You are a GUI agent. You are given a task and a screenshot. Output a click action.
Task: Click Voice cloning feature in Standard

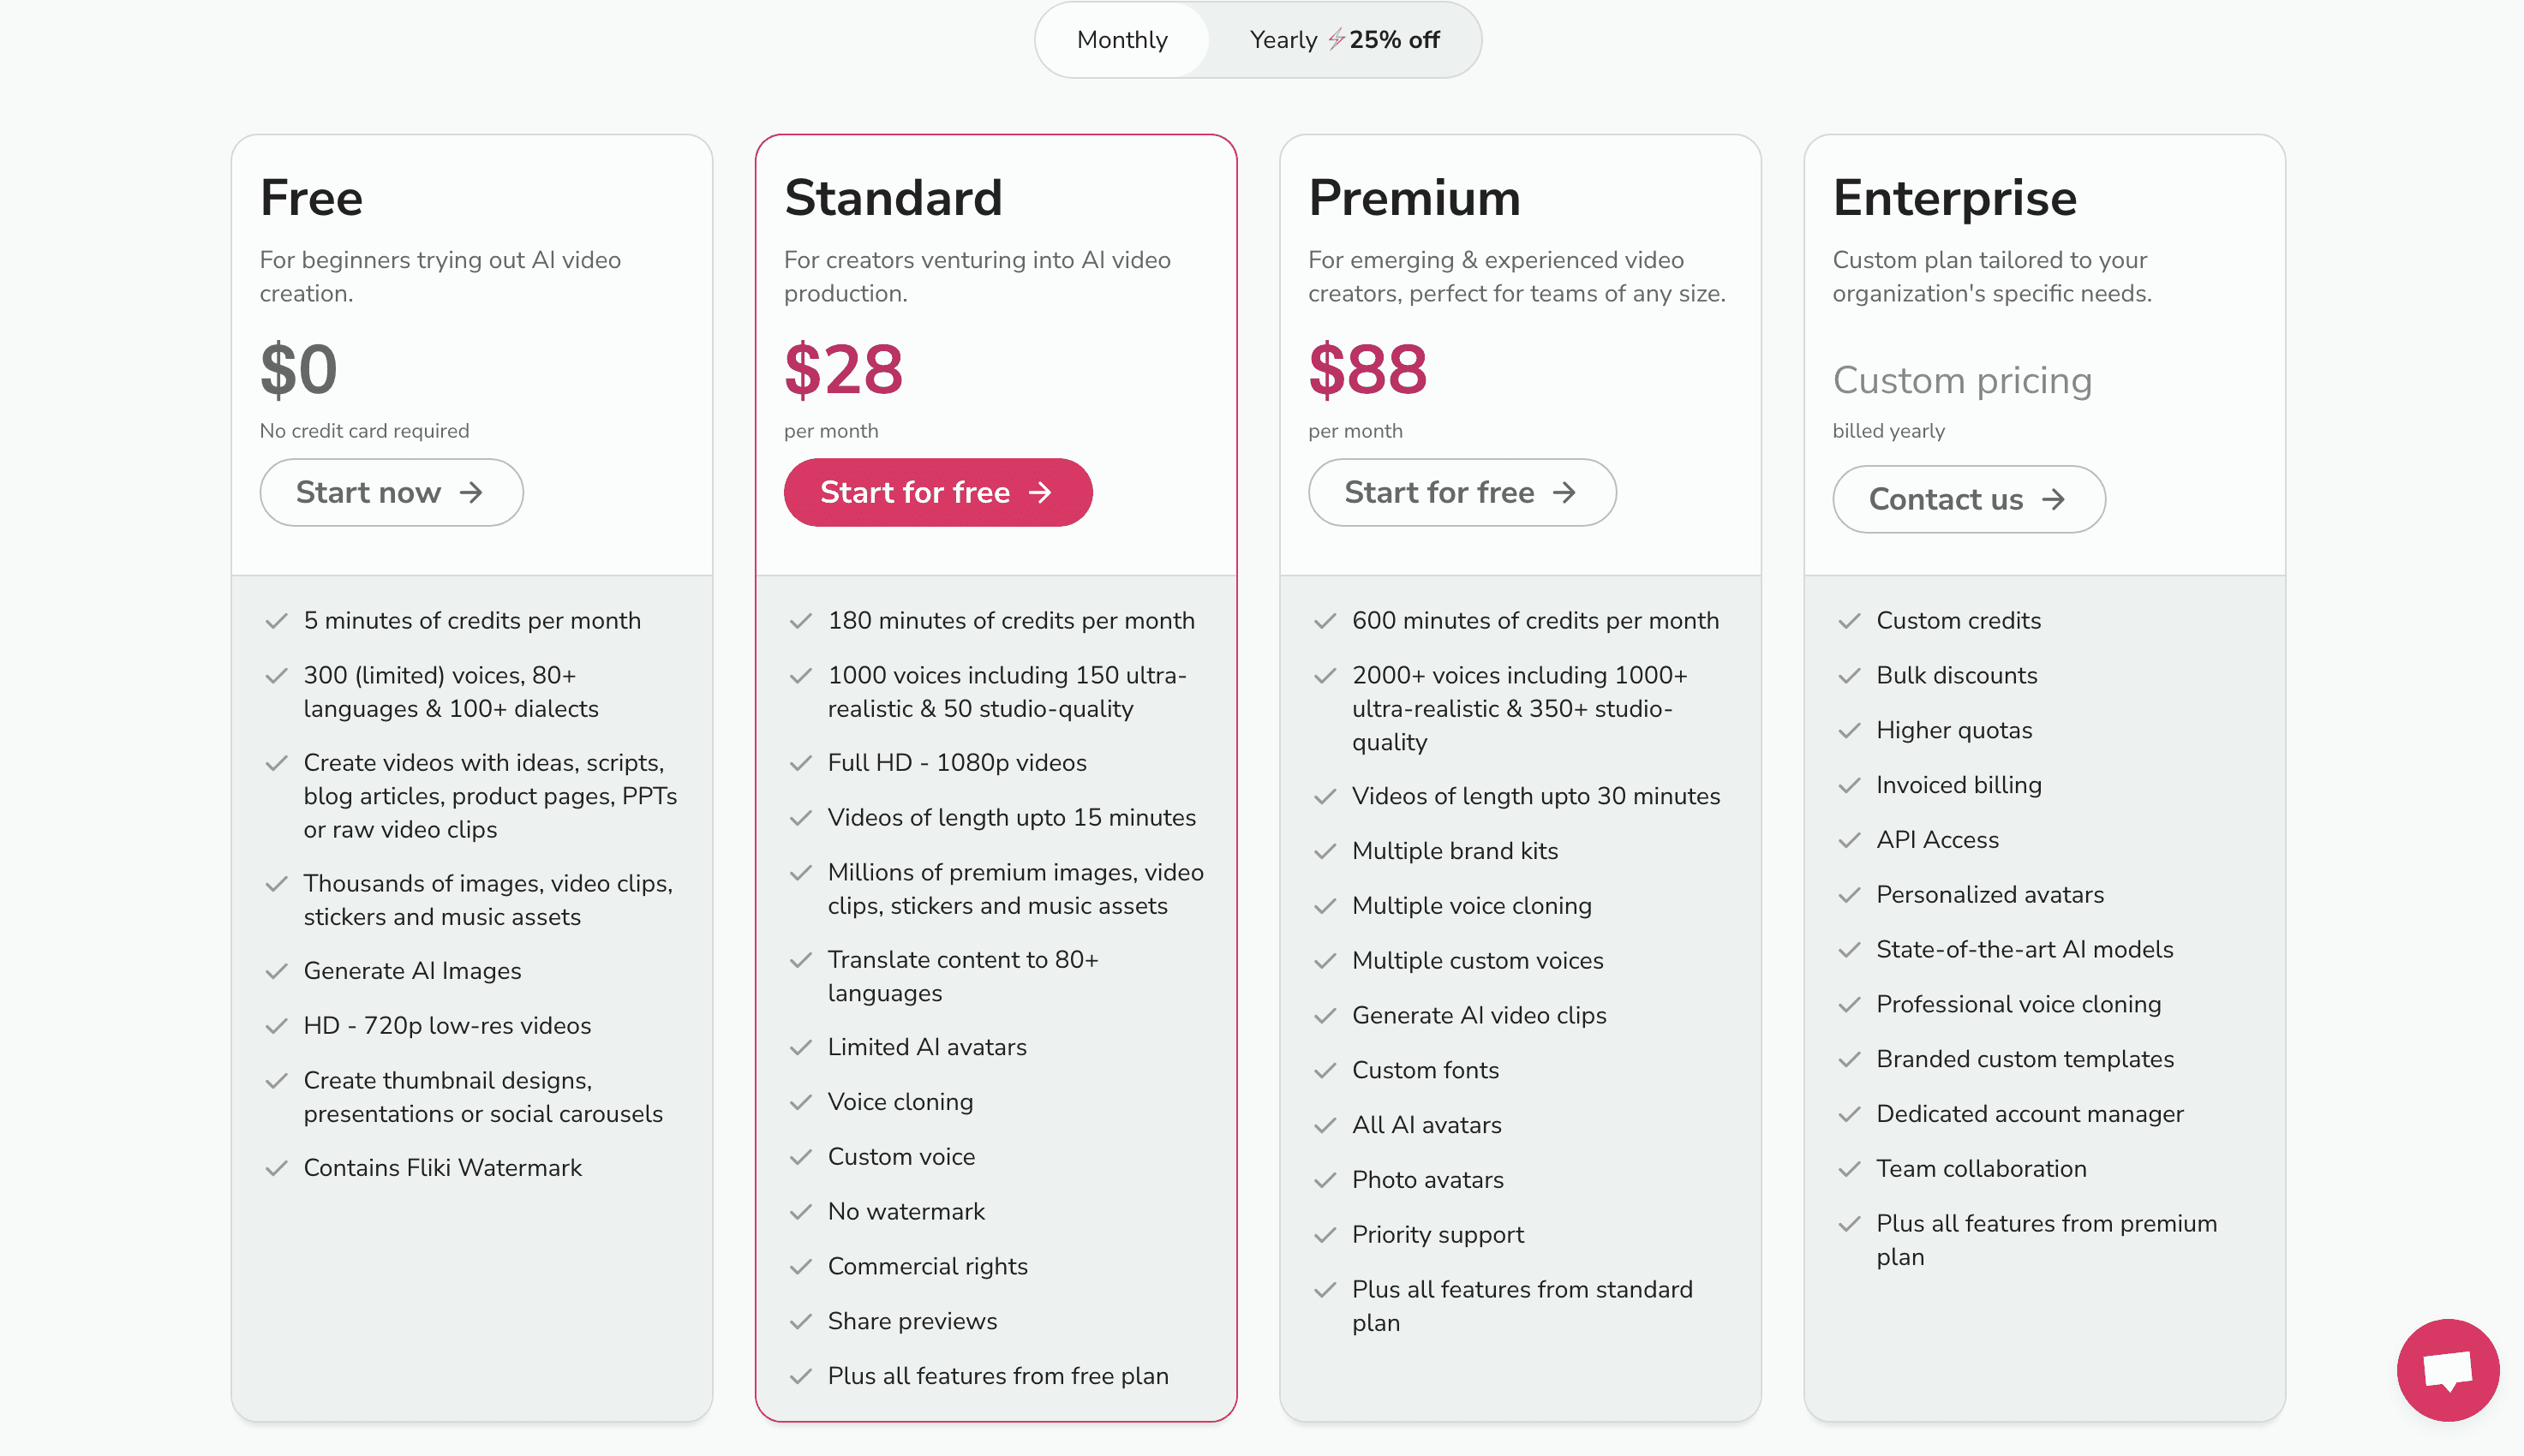click(900, 1102)
